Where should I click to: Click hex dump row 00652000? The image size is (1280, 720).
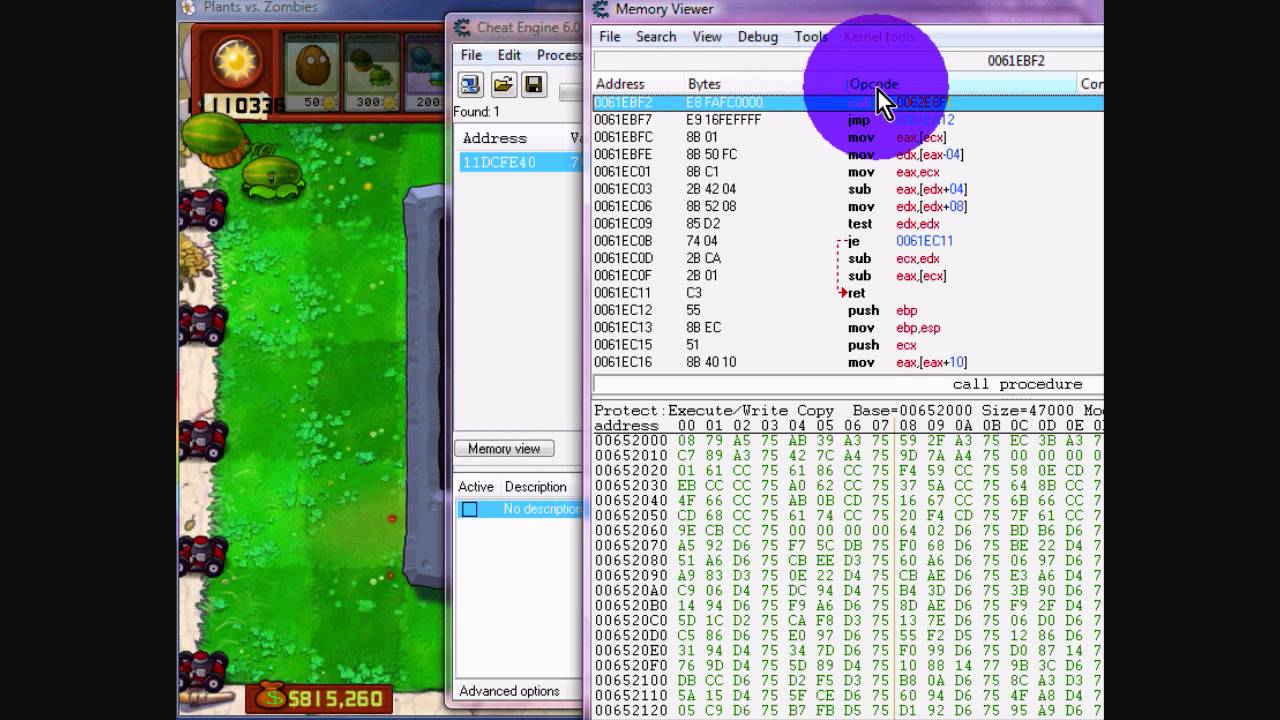click(x=848, y=440)
